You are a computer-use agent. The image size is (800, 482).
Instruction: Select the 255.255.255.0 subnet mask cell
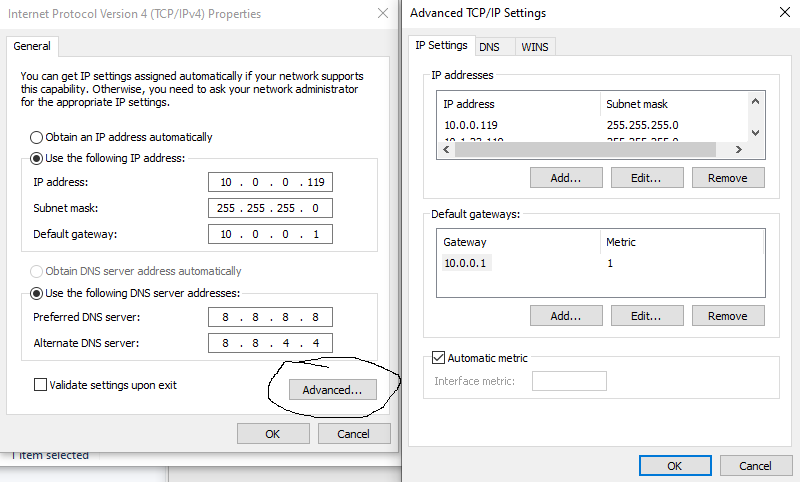(x=642, y=125)
